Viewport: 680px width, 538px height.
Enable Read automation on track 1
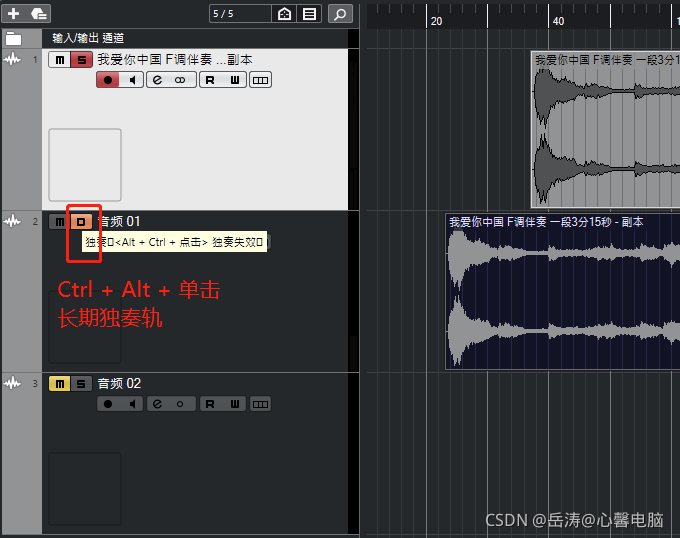210,80
